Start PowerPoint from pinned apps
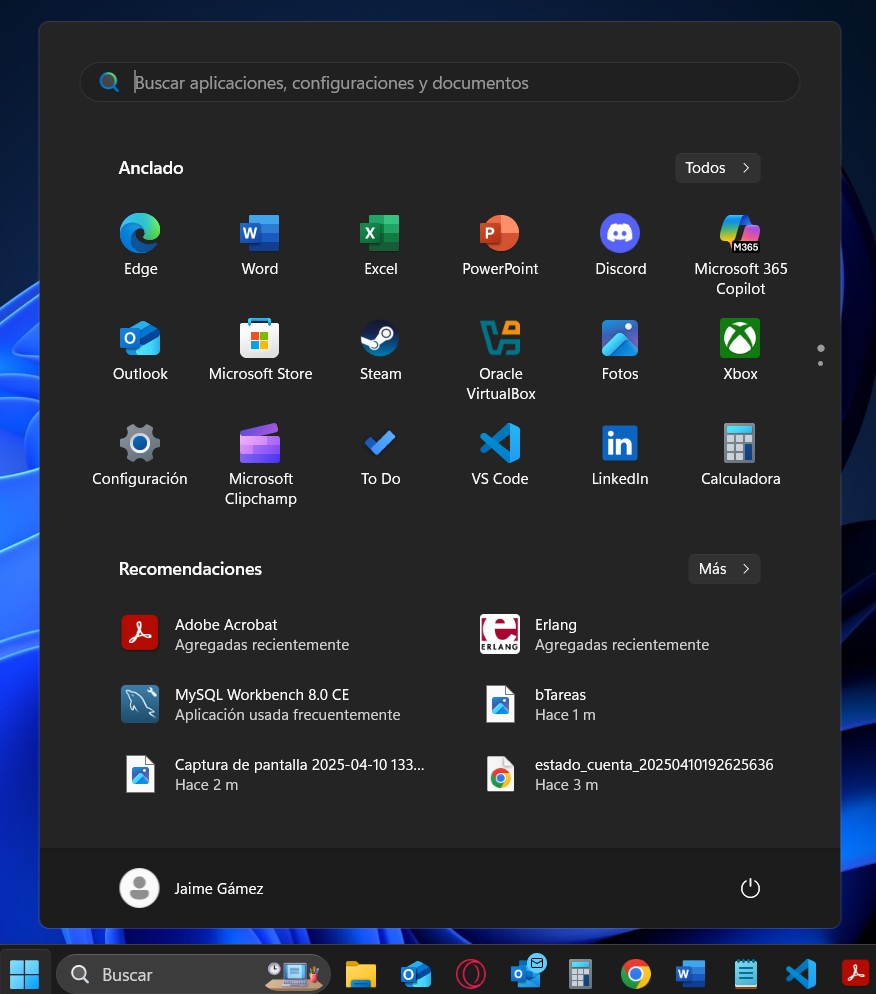The width and height of the screenshot is (876, 994). click(x=500, y=245)
